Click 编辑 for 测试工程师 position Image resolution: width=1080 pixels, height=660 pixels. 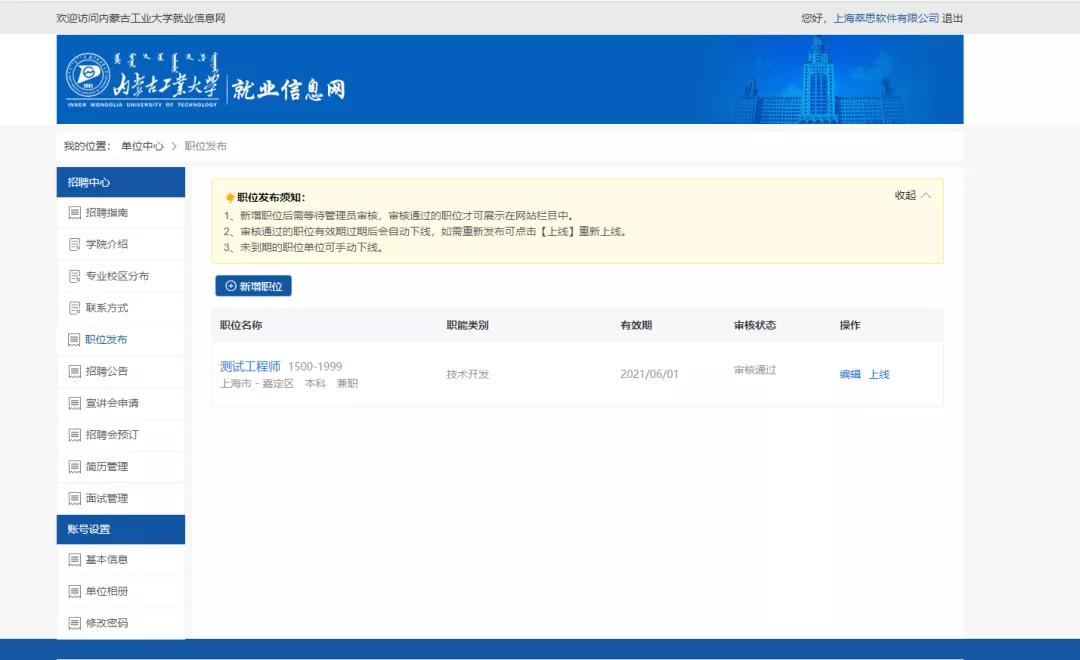click(x=850, y=375)
